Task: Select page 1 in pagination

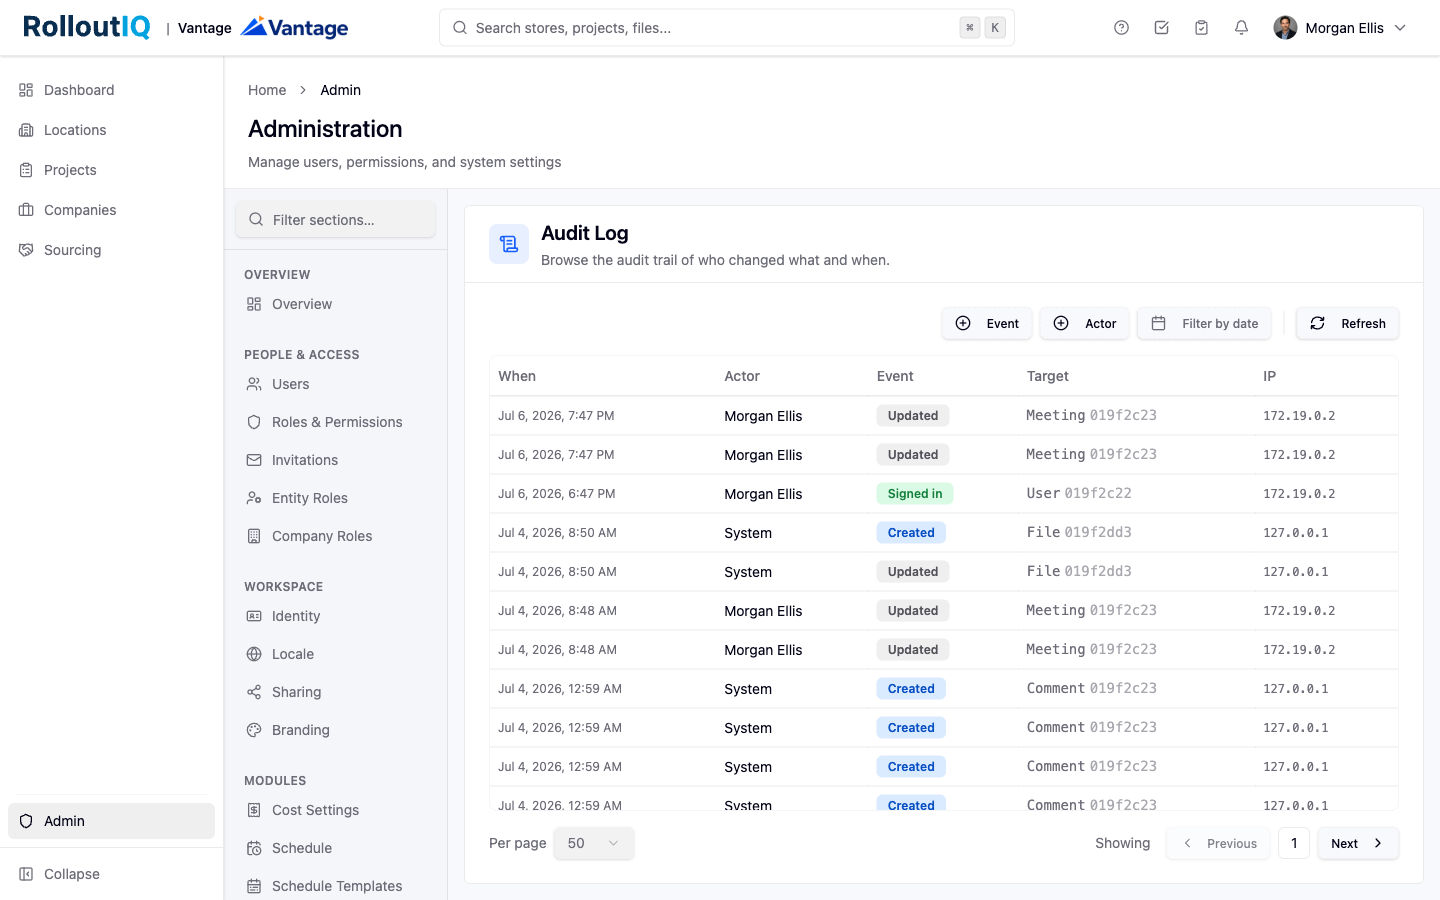Action: click(x=1294, y=843)
